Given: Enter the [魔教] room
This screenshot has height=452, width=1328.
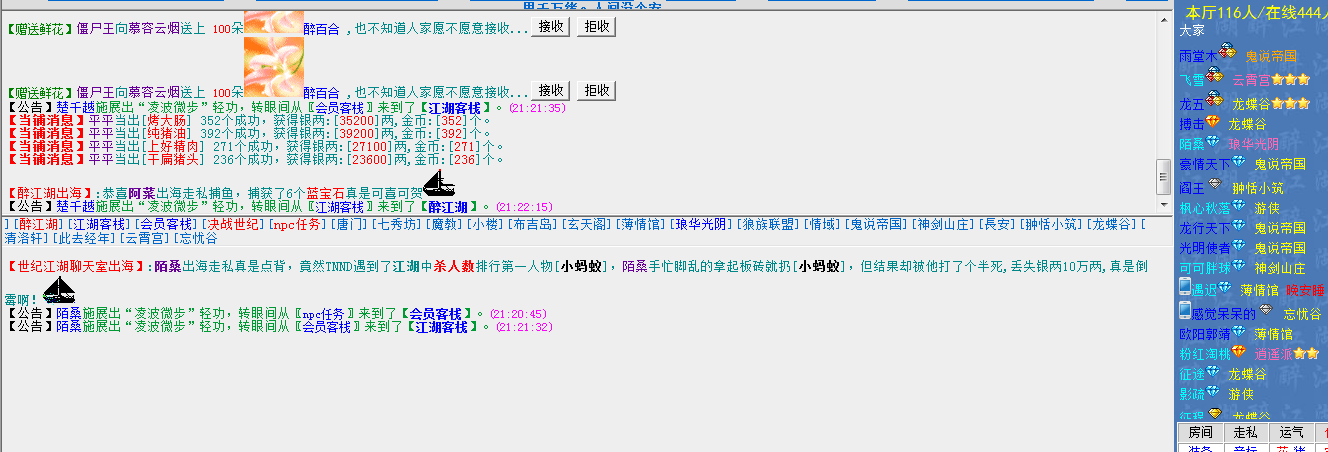Looking at the screenshot, I should 445,223.
